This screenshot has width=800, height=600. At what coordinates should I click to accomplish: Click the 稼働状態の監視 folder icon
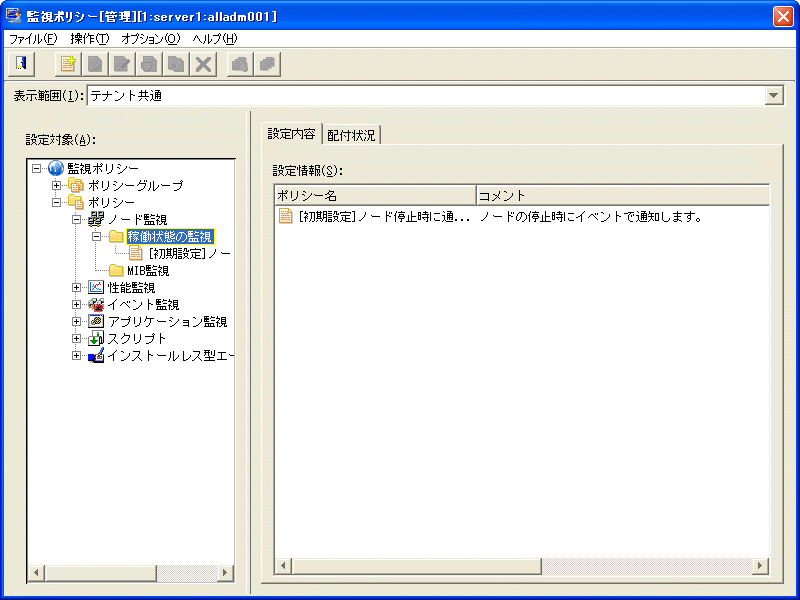click(116, 236)
